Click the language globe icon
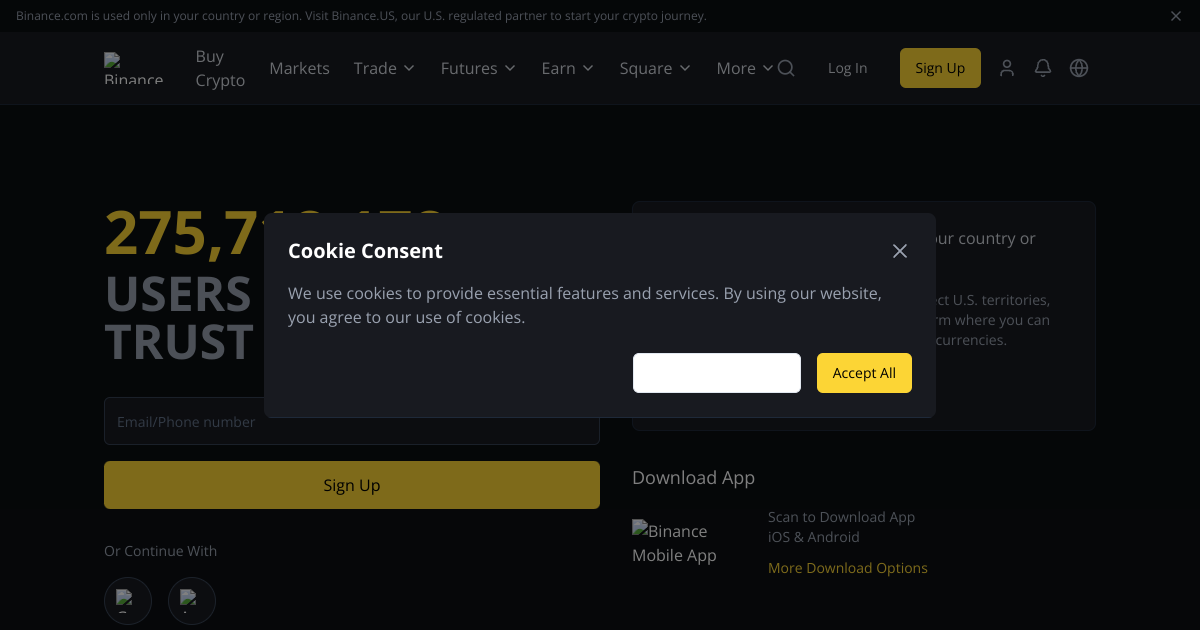This screenshot has width=1200, height=630. pos(1079,68)
